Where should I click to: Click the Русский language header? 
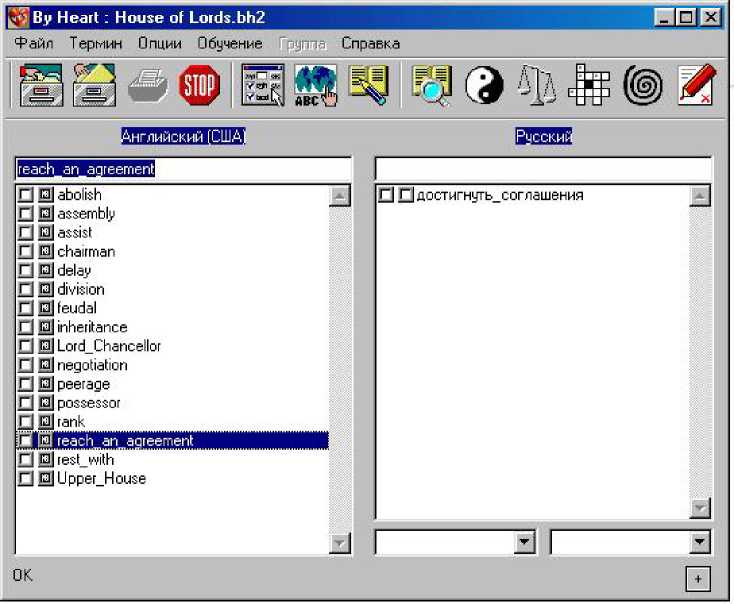tap(543, 136)
